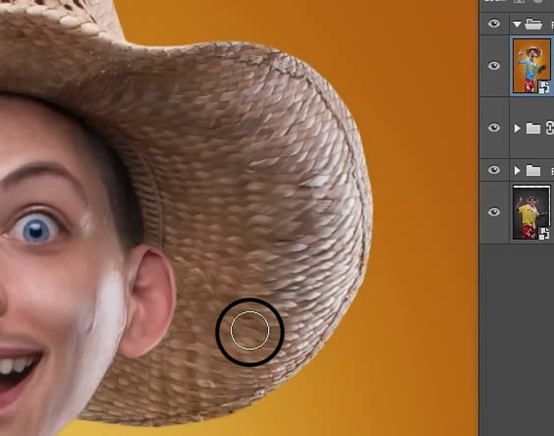Select the orange-background layer thumbnail
Screen dimensions: 554x436
[531, 66]
